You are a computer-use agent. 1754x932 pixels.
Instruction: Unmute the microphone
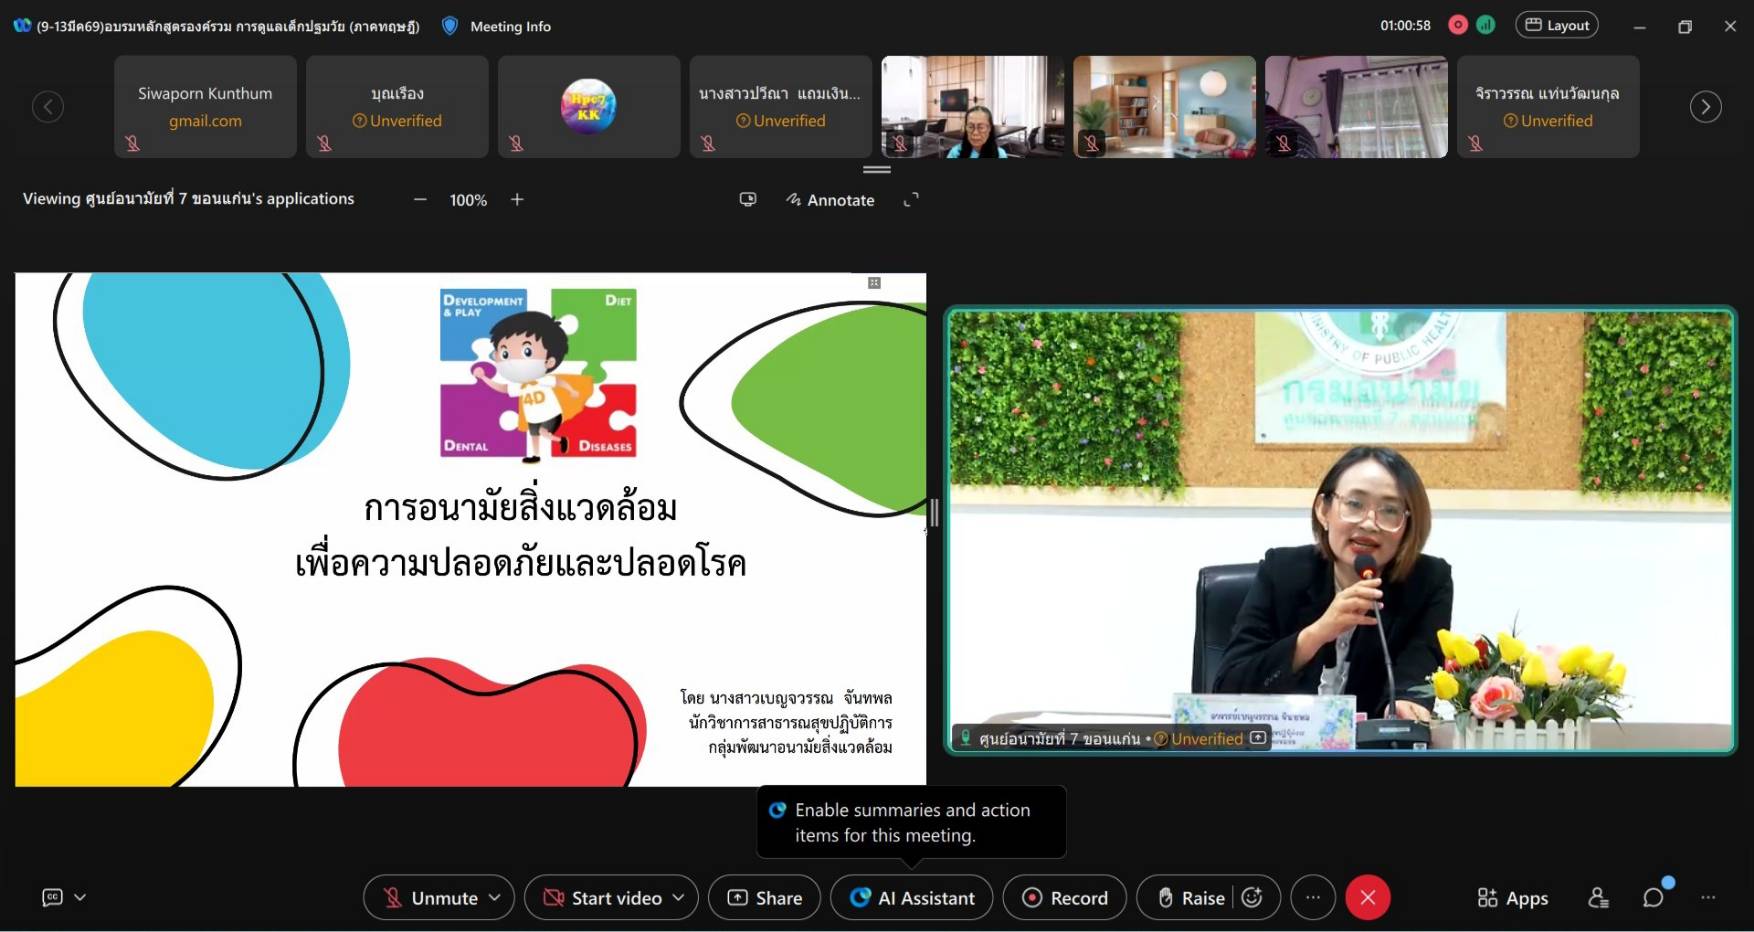pos(432,898)
